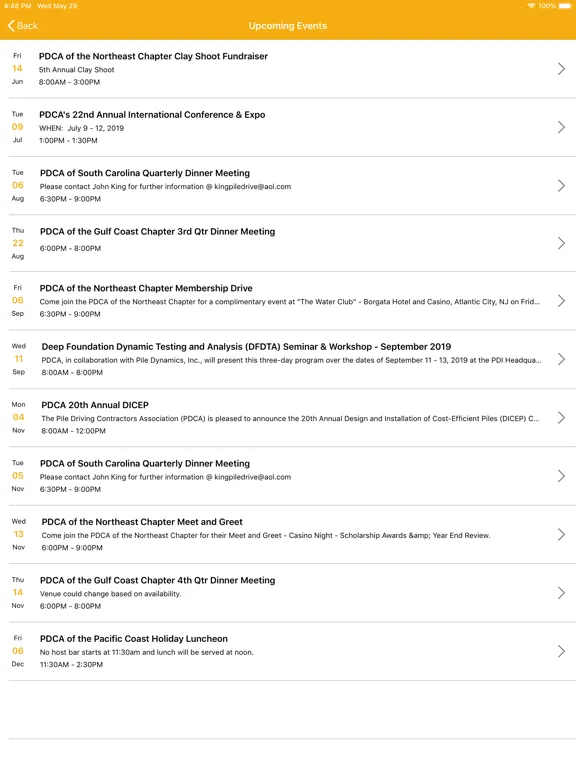Click 'Venue could change based on availability.' text
This screenshot has width=576, height=768.
[x=111, y=594]
